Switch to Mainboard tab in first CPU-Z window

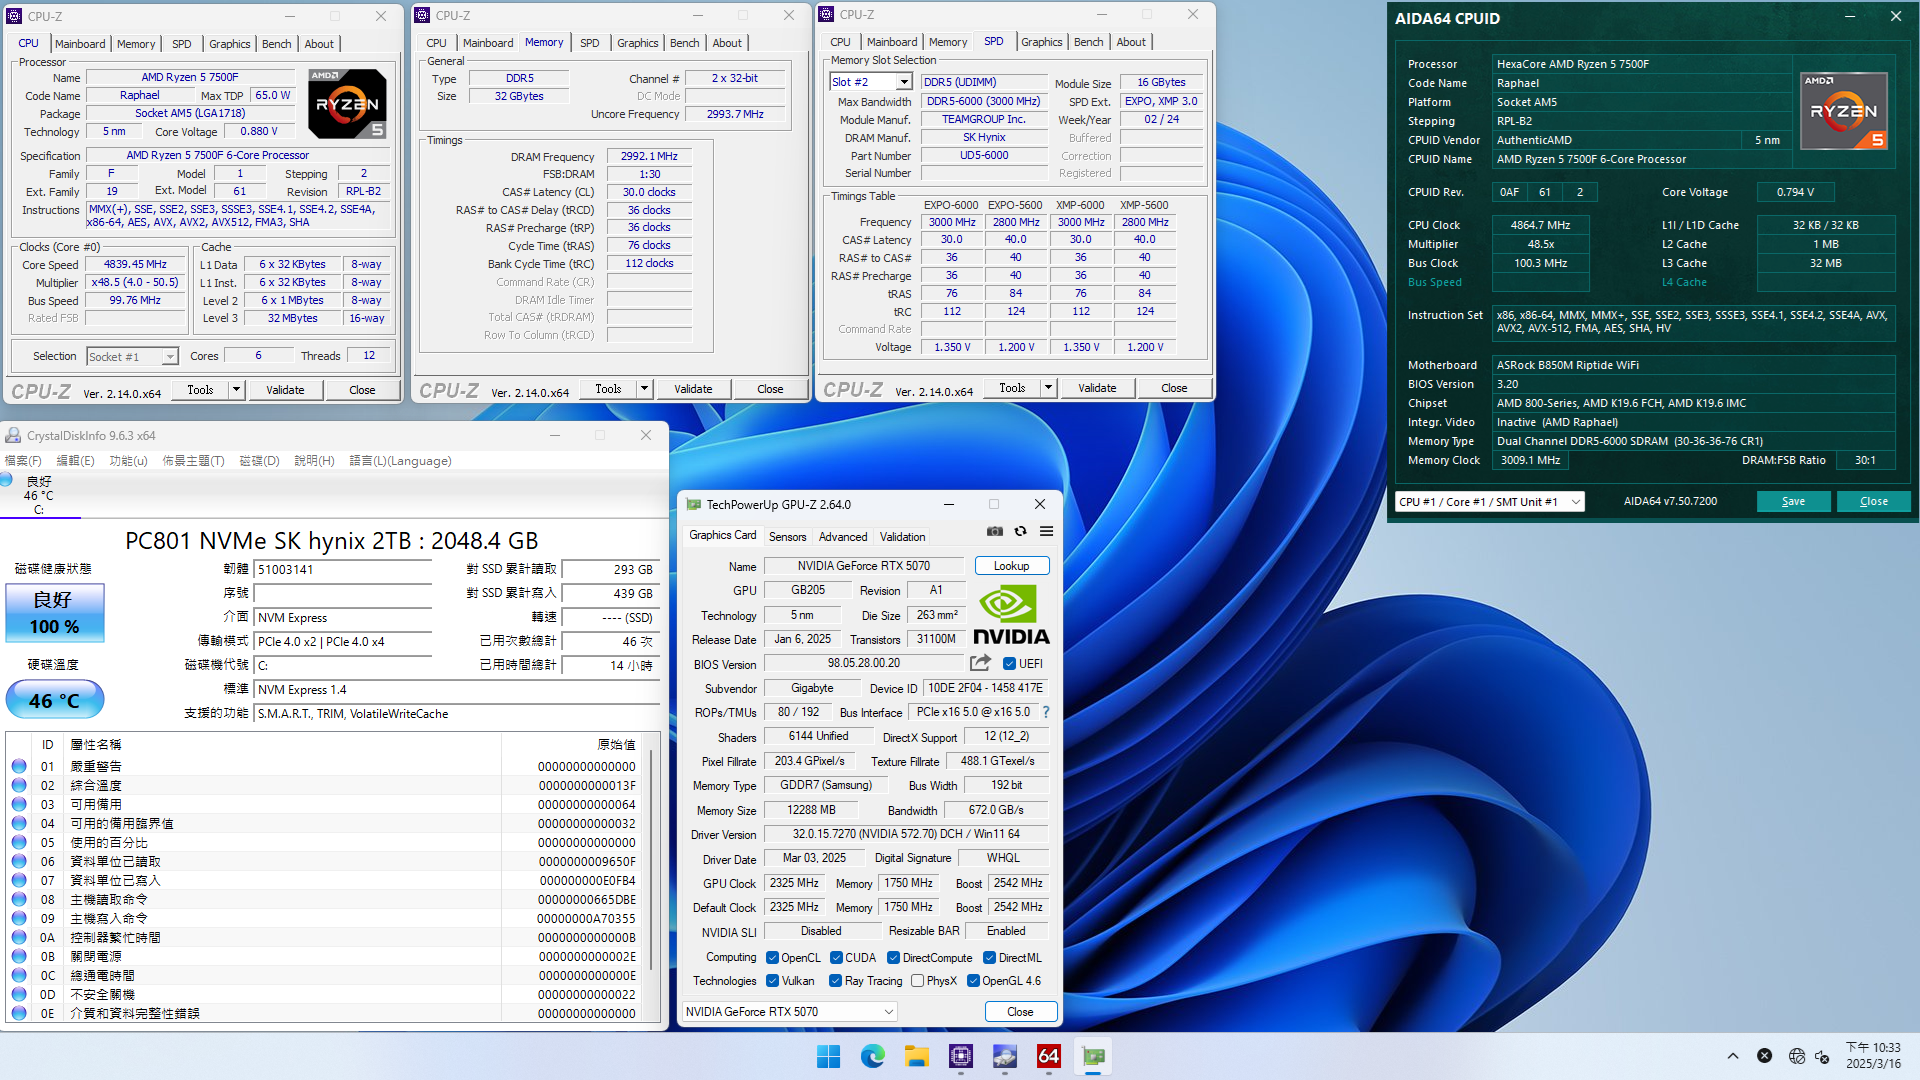[80, 44]
